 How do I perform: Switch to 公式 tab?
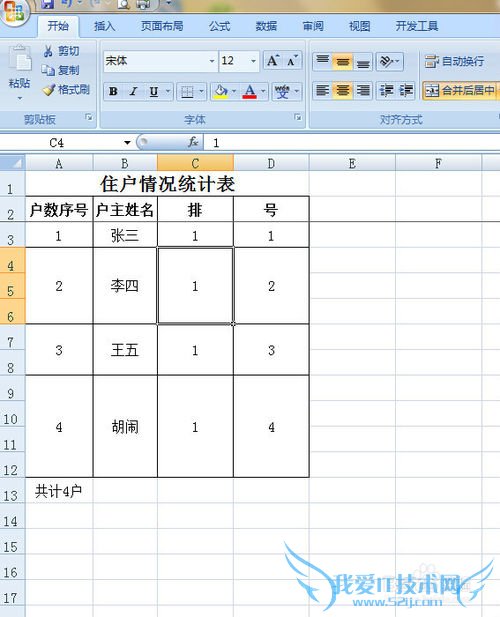[x=219, y=26]
